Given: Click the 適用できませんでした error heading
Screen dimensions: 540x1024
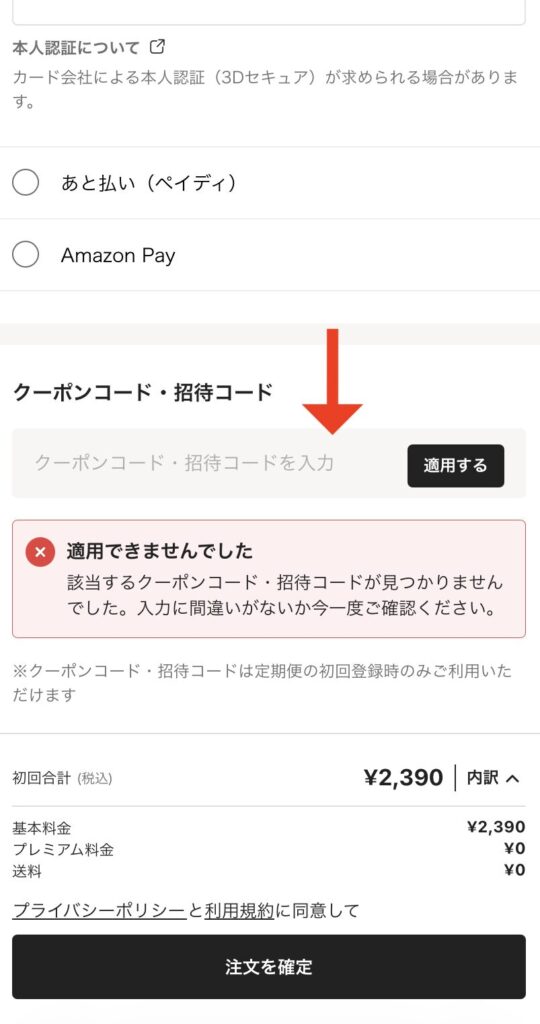Looking at the screenshot, I should (x=159, y=551).
